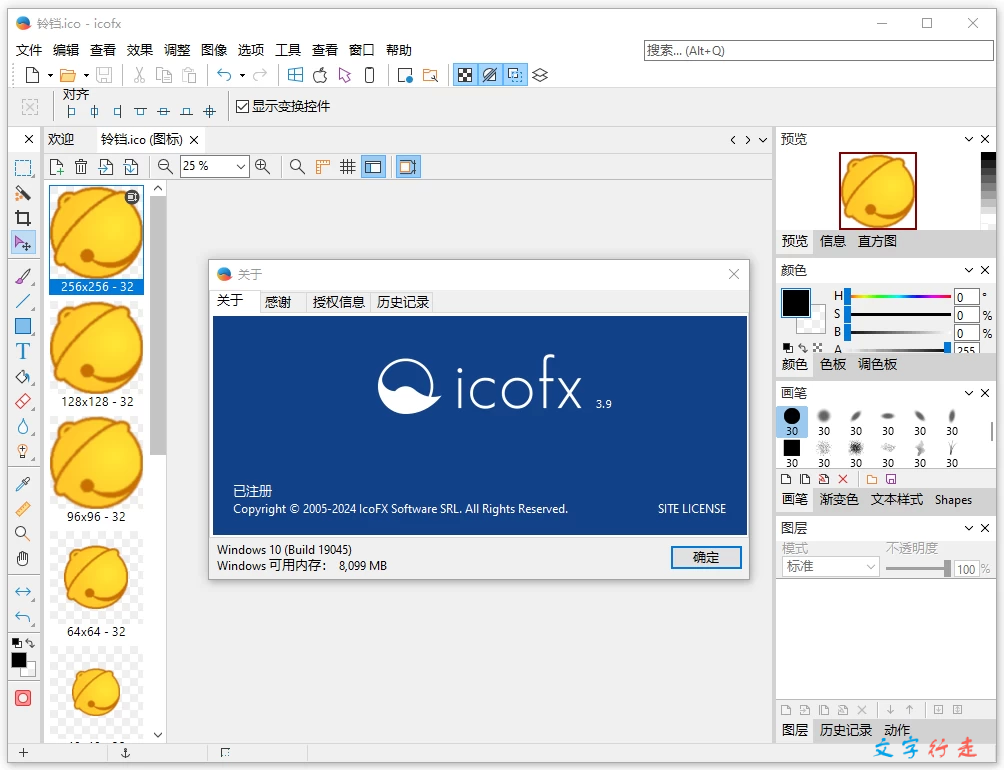Open the New file dropdown arrow
The height and width of the screenshot is (770, 1004).
tap(50, 76)
